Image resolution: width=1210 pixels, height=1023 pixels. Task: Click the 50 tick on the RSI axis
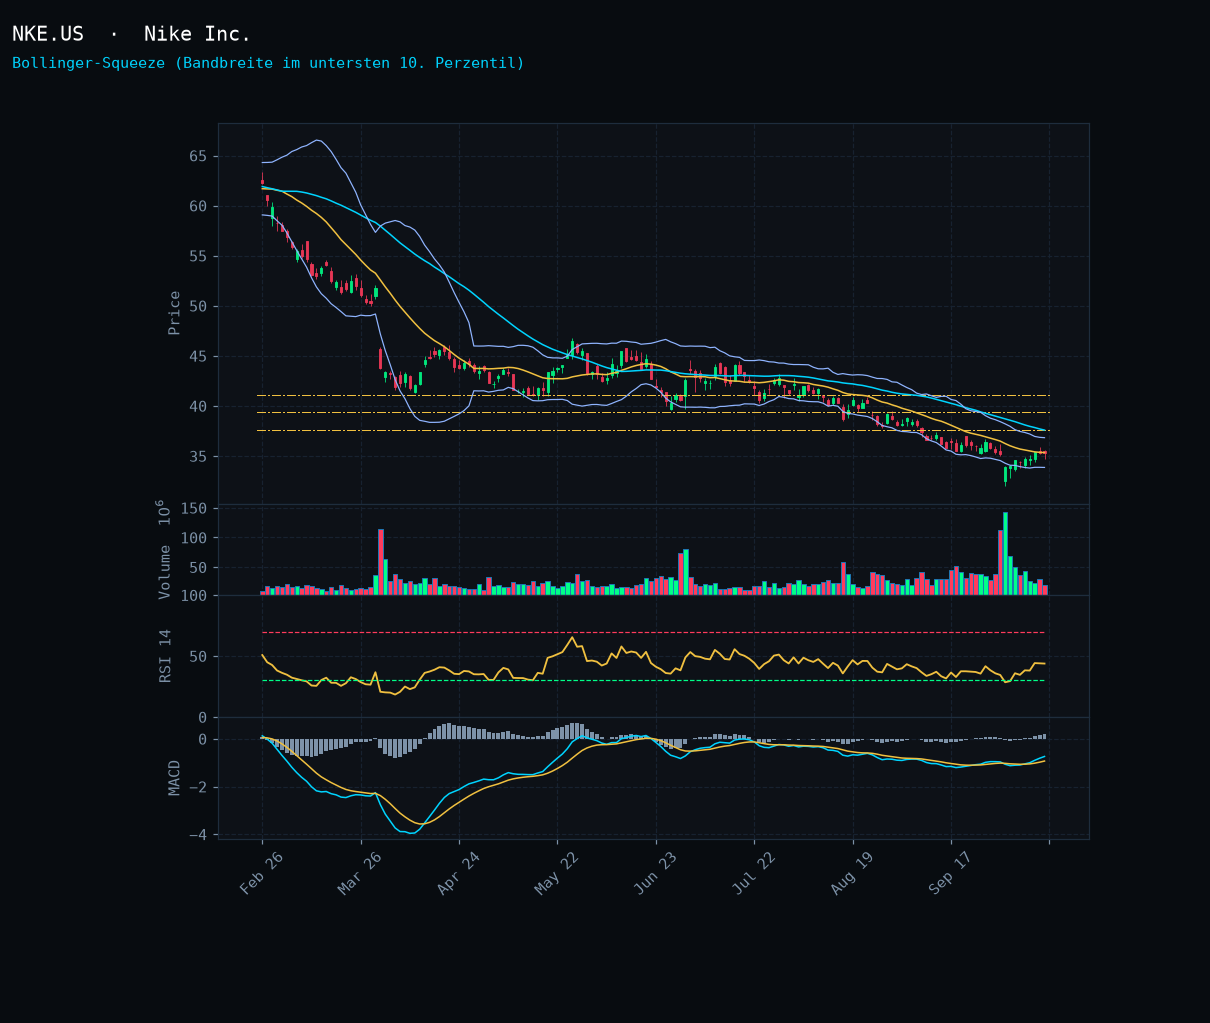pos(197,657)
